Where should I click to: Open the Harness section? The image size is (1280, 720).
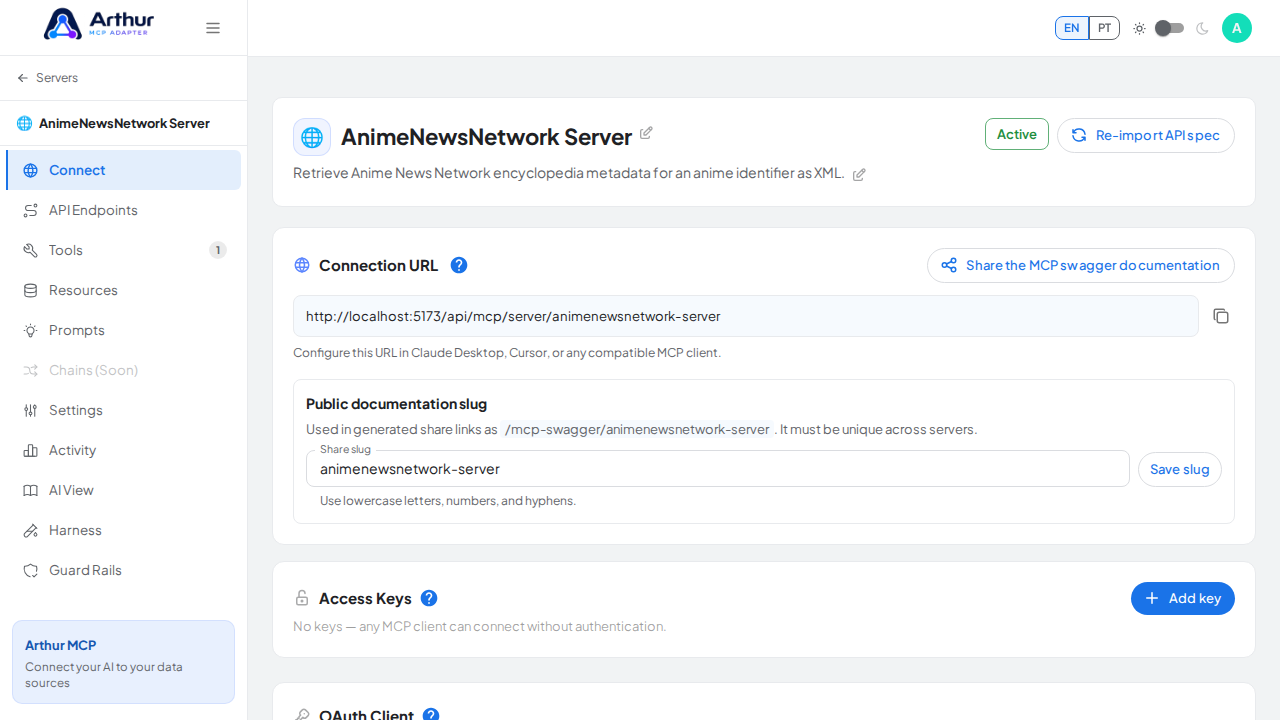(124, 530)
